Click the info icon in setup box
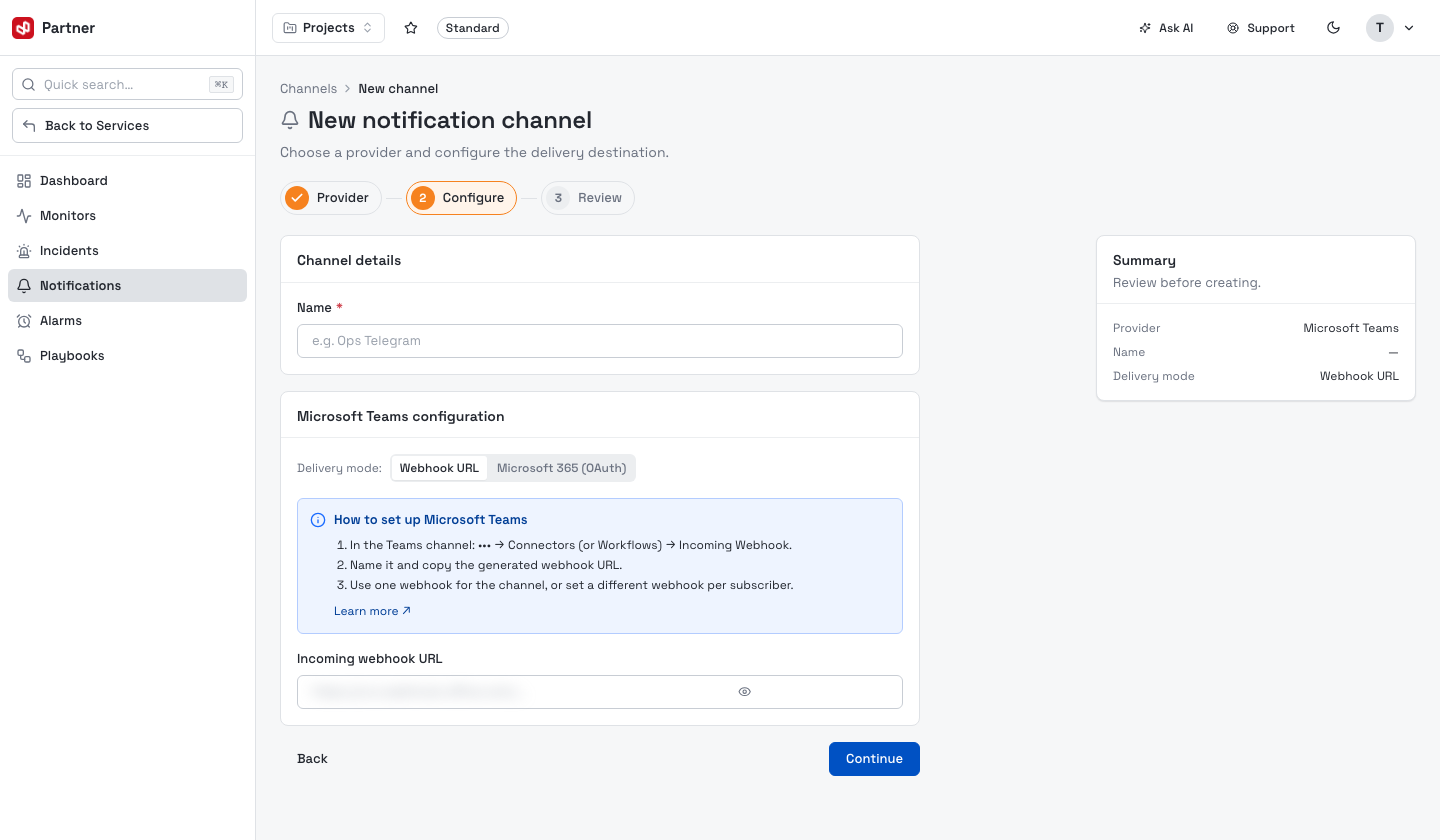Image resolution: width=1440 pixels, height=840 pixels. 318,520
